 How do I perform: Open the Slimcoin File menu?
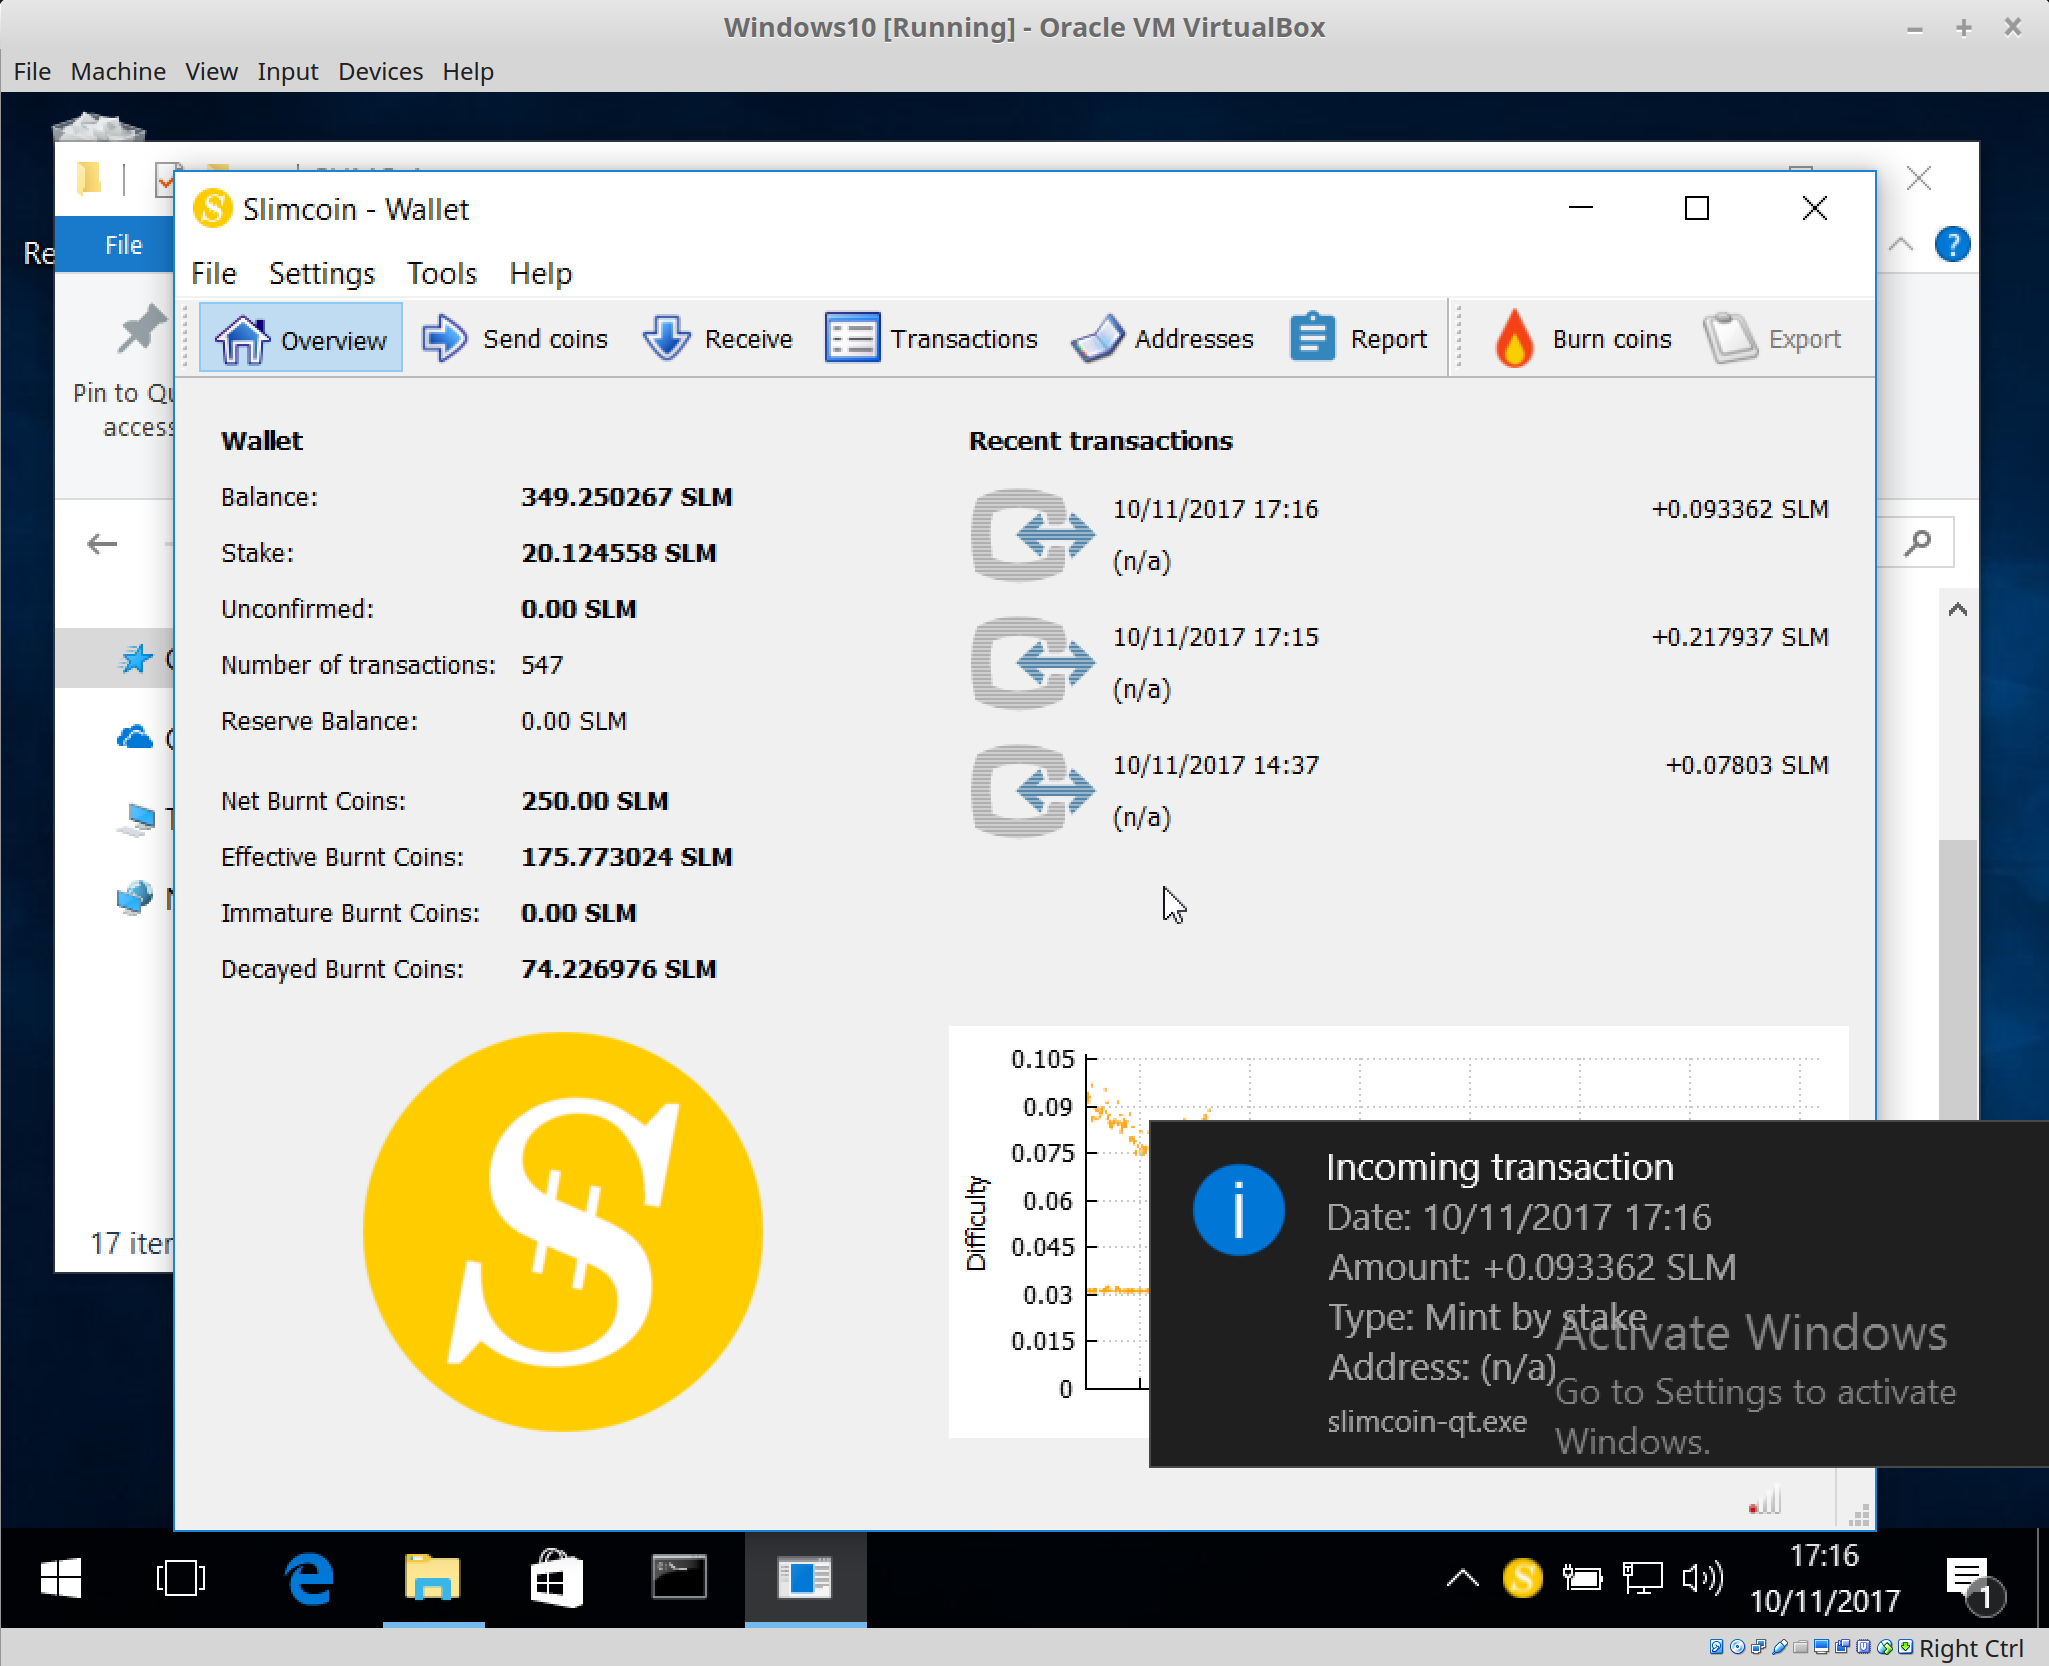213,273
